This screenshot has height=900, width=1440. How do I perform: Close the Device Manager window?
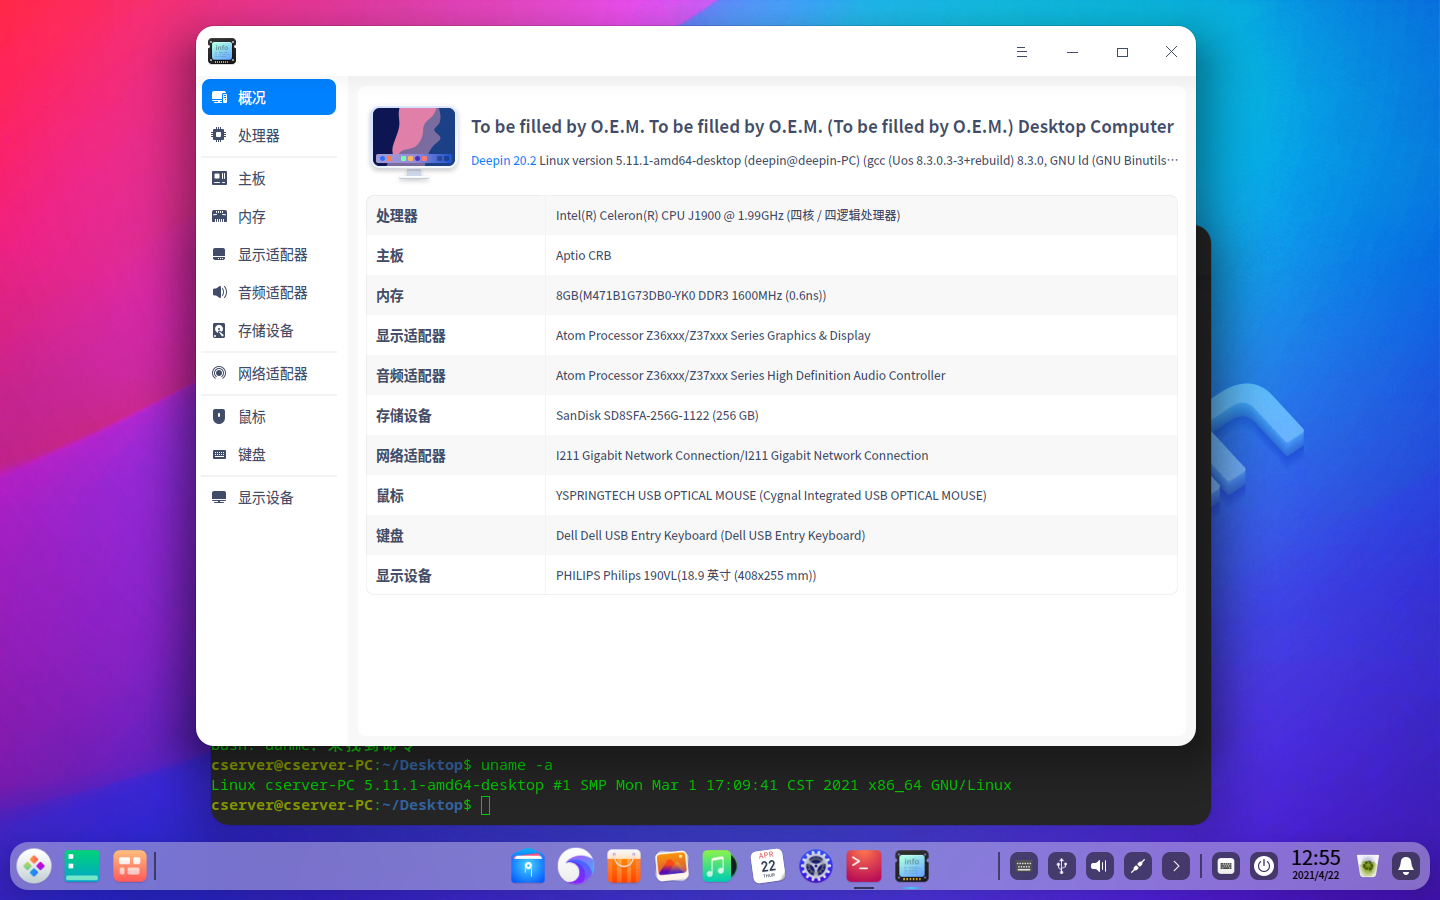(1171, 52)
